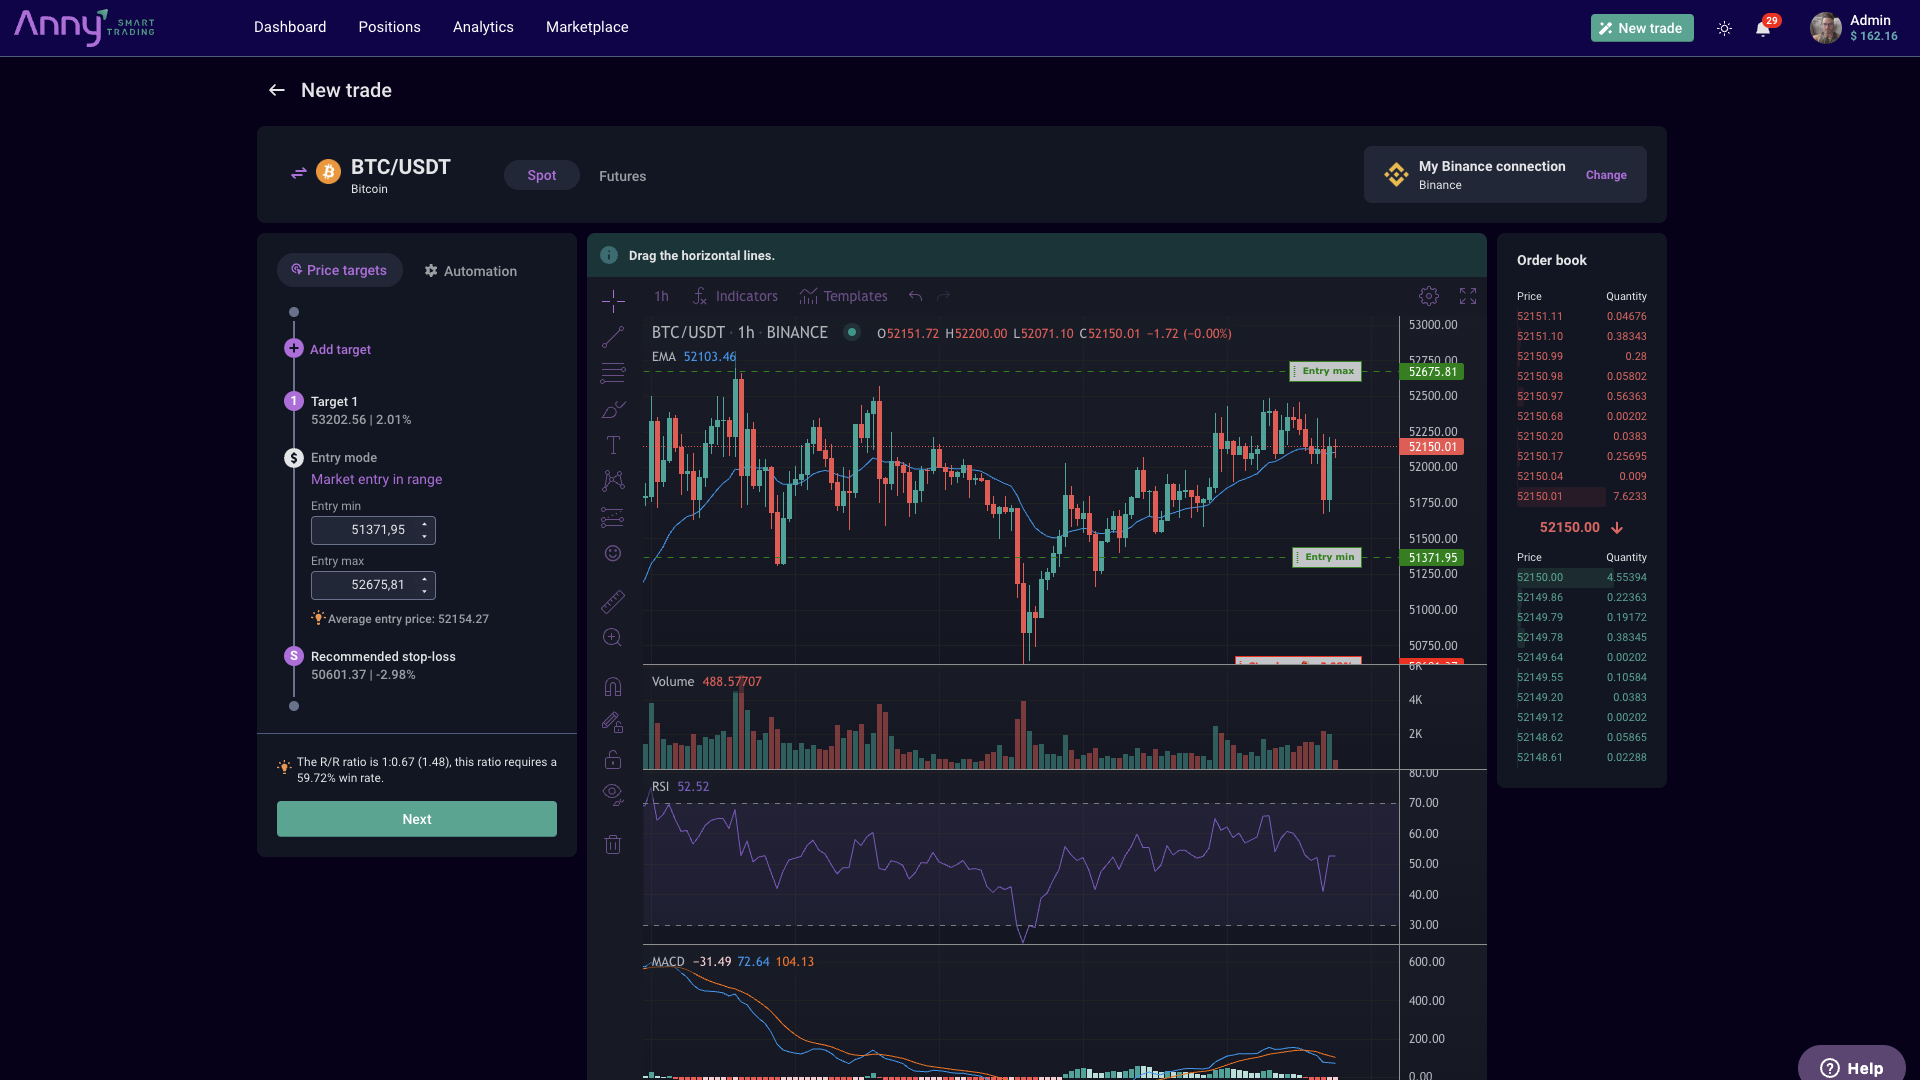
Task: Undo the last chart action
Action: tap(915, 296)
